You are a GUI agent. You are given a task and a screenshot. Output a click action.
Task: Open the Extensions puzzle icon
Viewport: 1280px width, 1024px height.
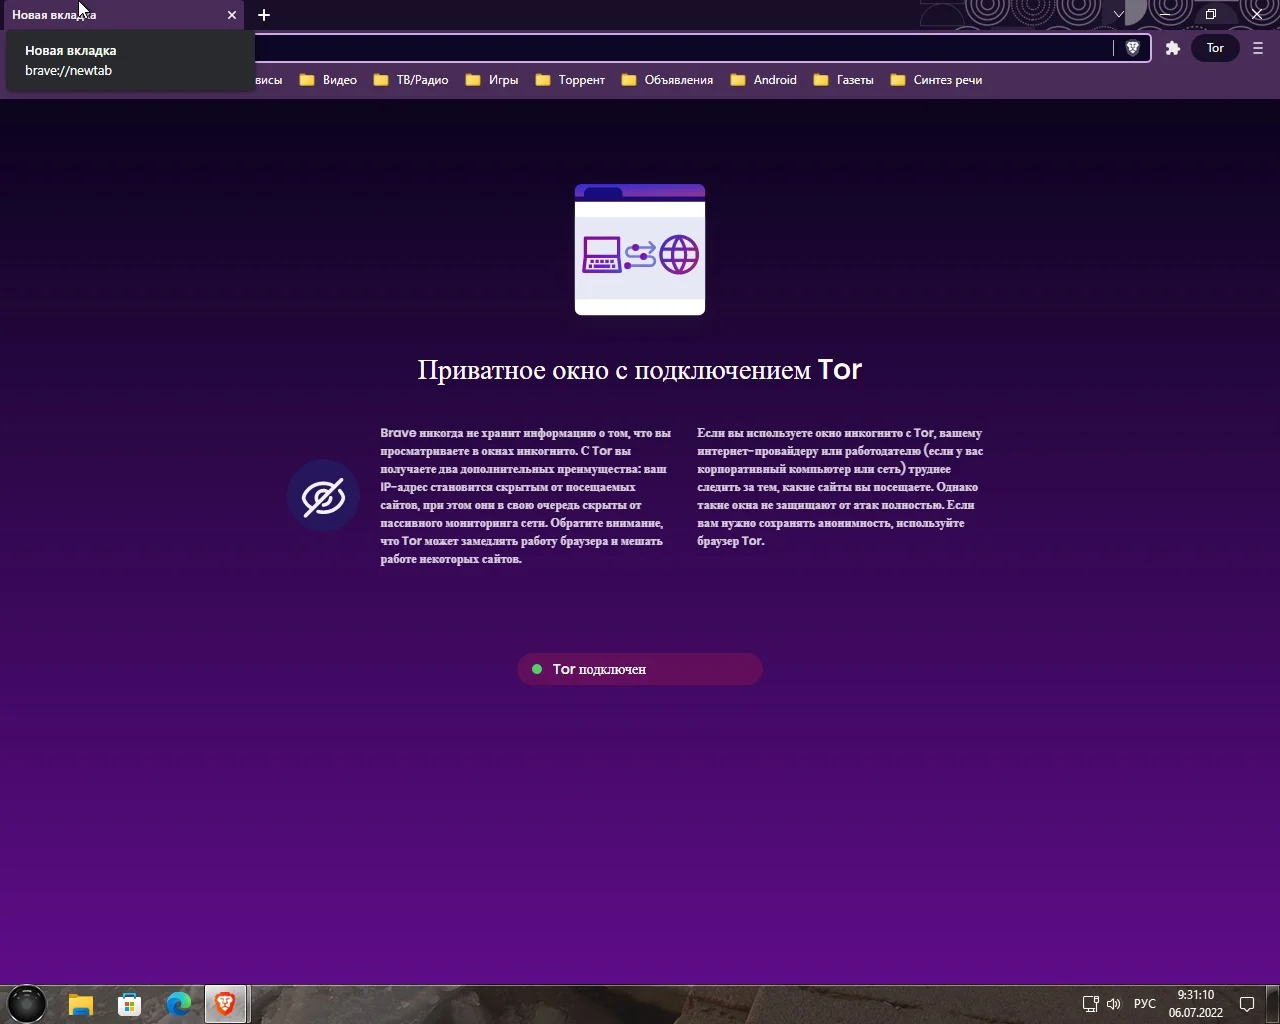coord(1173,48)
